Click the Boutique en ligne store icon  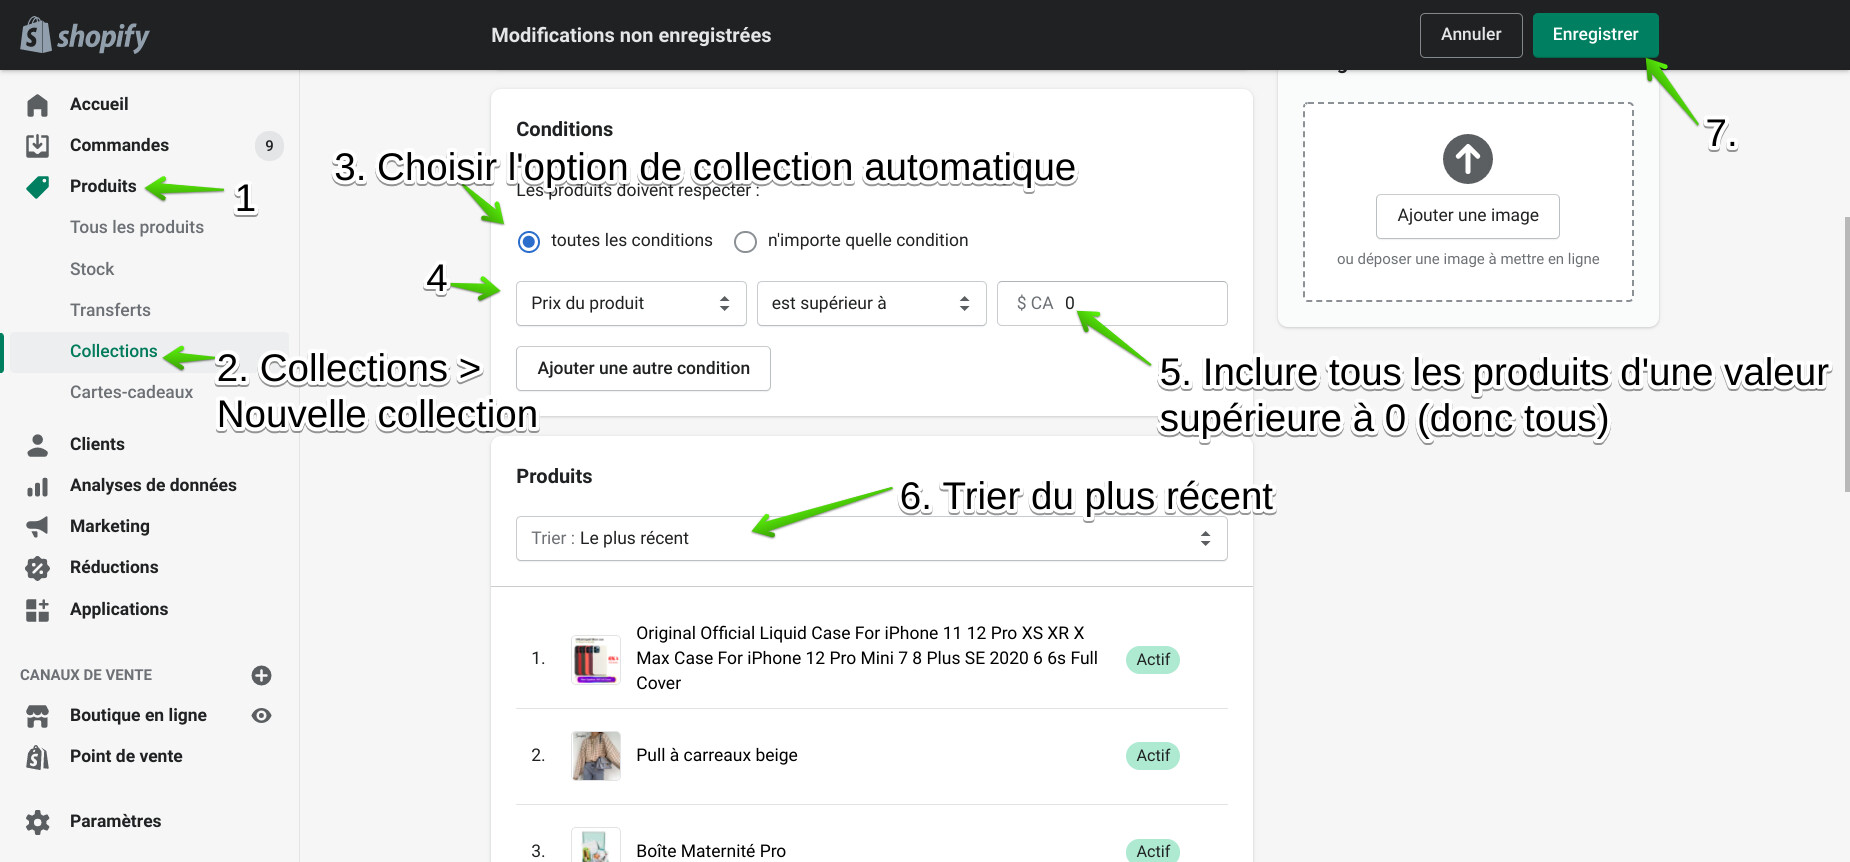point(38,716)
